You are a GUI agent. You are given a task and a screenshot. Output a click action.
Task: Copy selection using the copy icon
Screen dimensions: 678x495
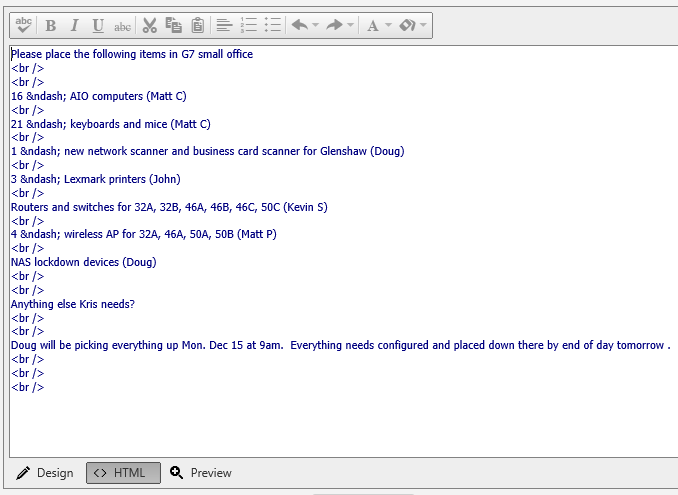pos(174,26)
